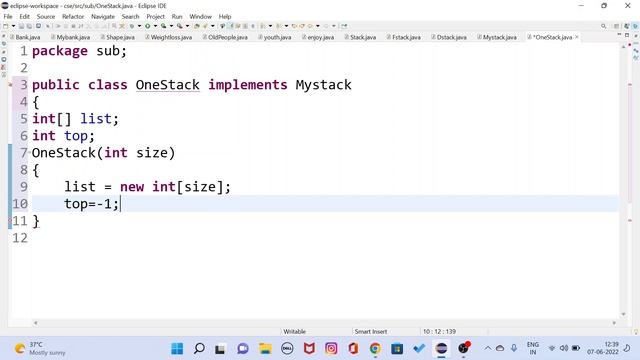
Task: Expand the Debug dropdown arrow
Action: pyautogui.click(x=139, y=26)
